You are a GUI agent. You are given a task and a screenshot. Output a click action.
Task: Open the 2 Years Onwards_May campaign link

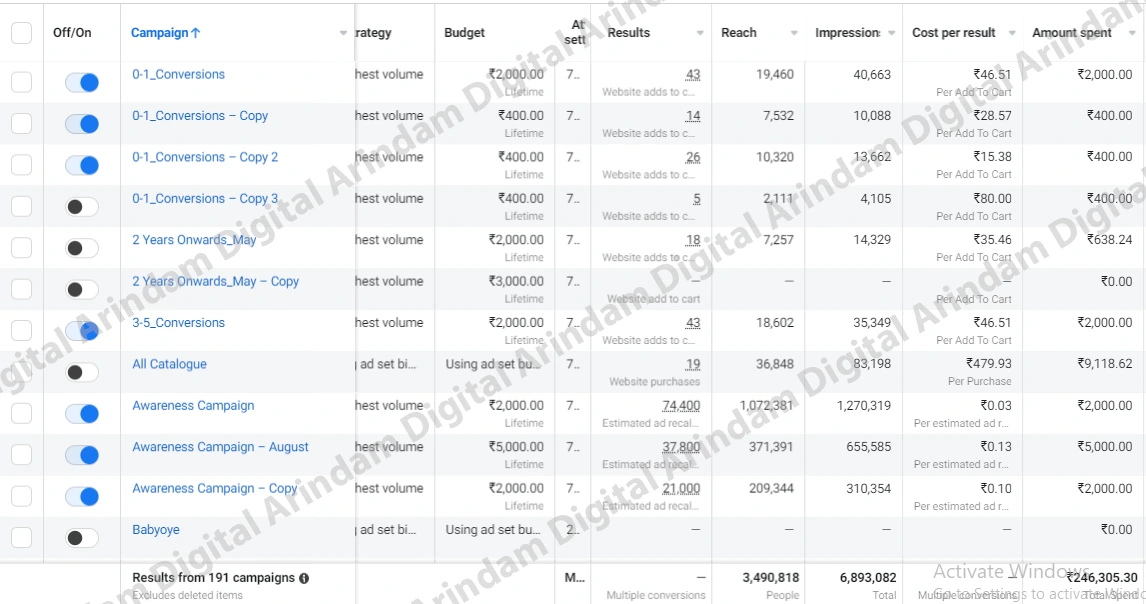click(x=194, y=240)
